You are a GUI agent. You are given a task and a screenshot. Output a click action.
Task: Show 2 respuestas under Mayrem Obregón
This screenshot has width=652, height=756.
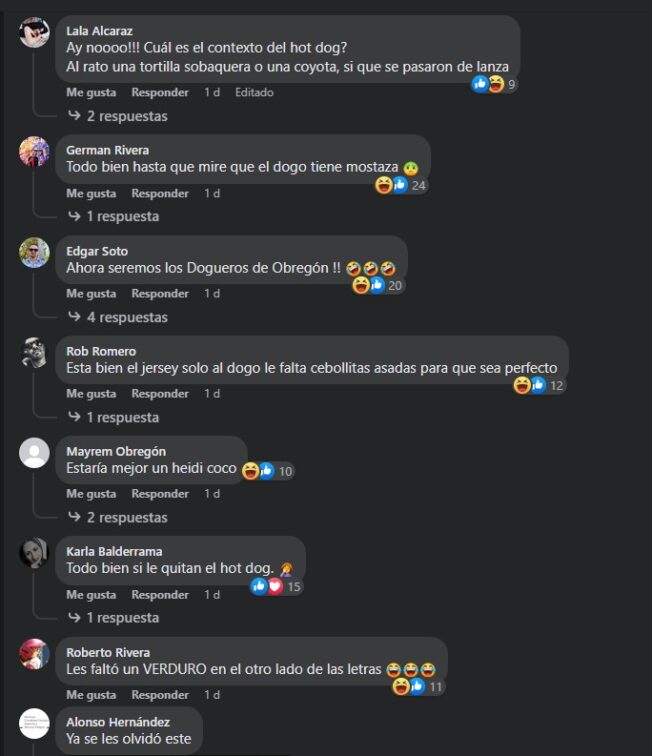[x=118, y=517]
